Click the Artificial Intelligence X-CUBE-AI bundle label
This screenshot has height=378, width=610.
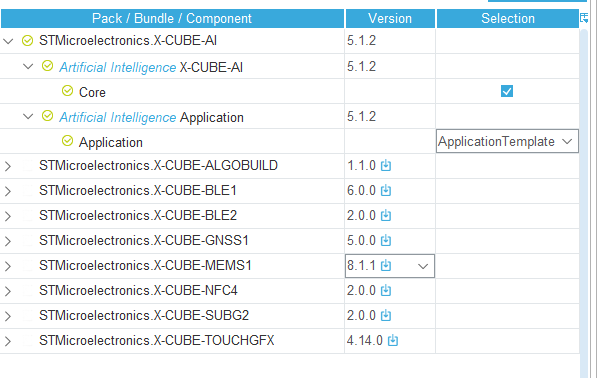pyautogui.click(x=151, y=67)
